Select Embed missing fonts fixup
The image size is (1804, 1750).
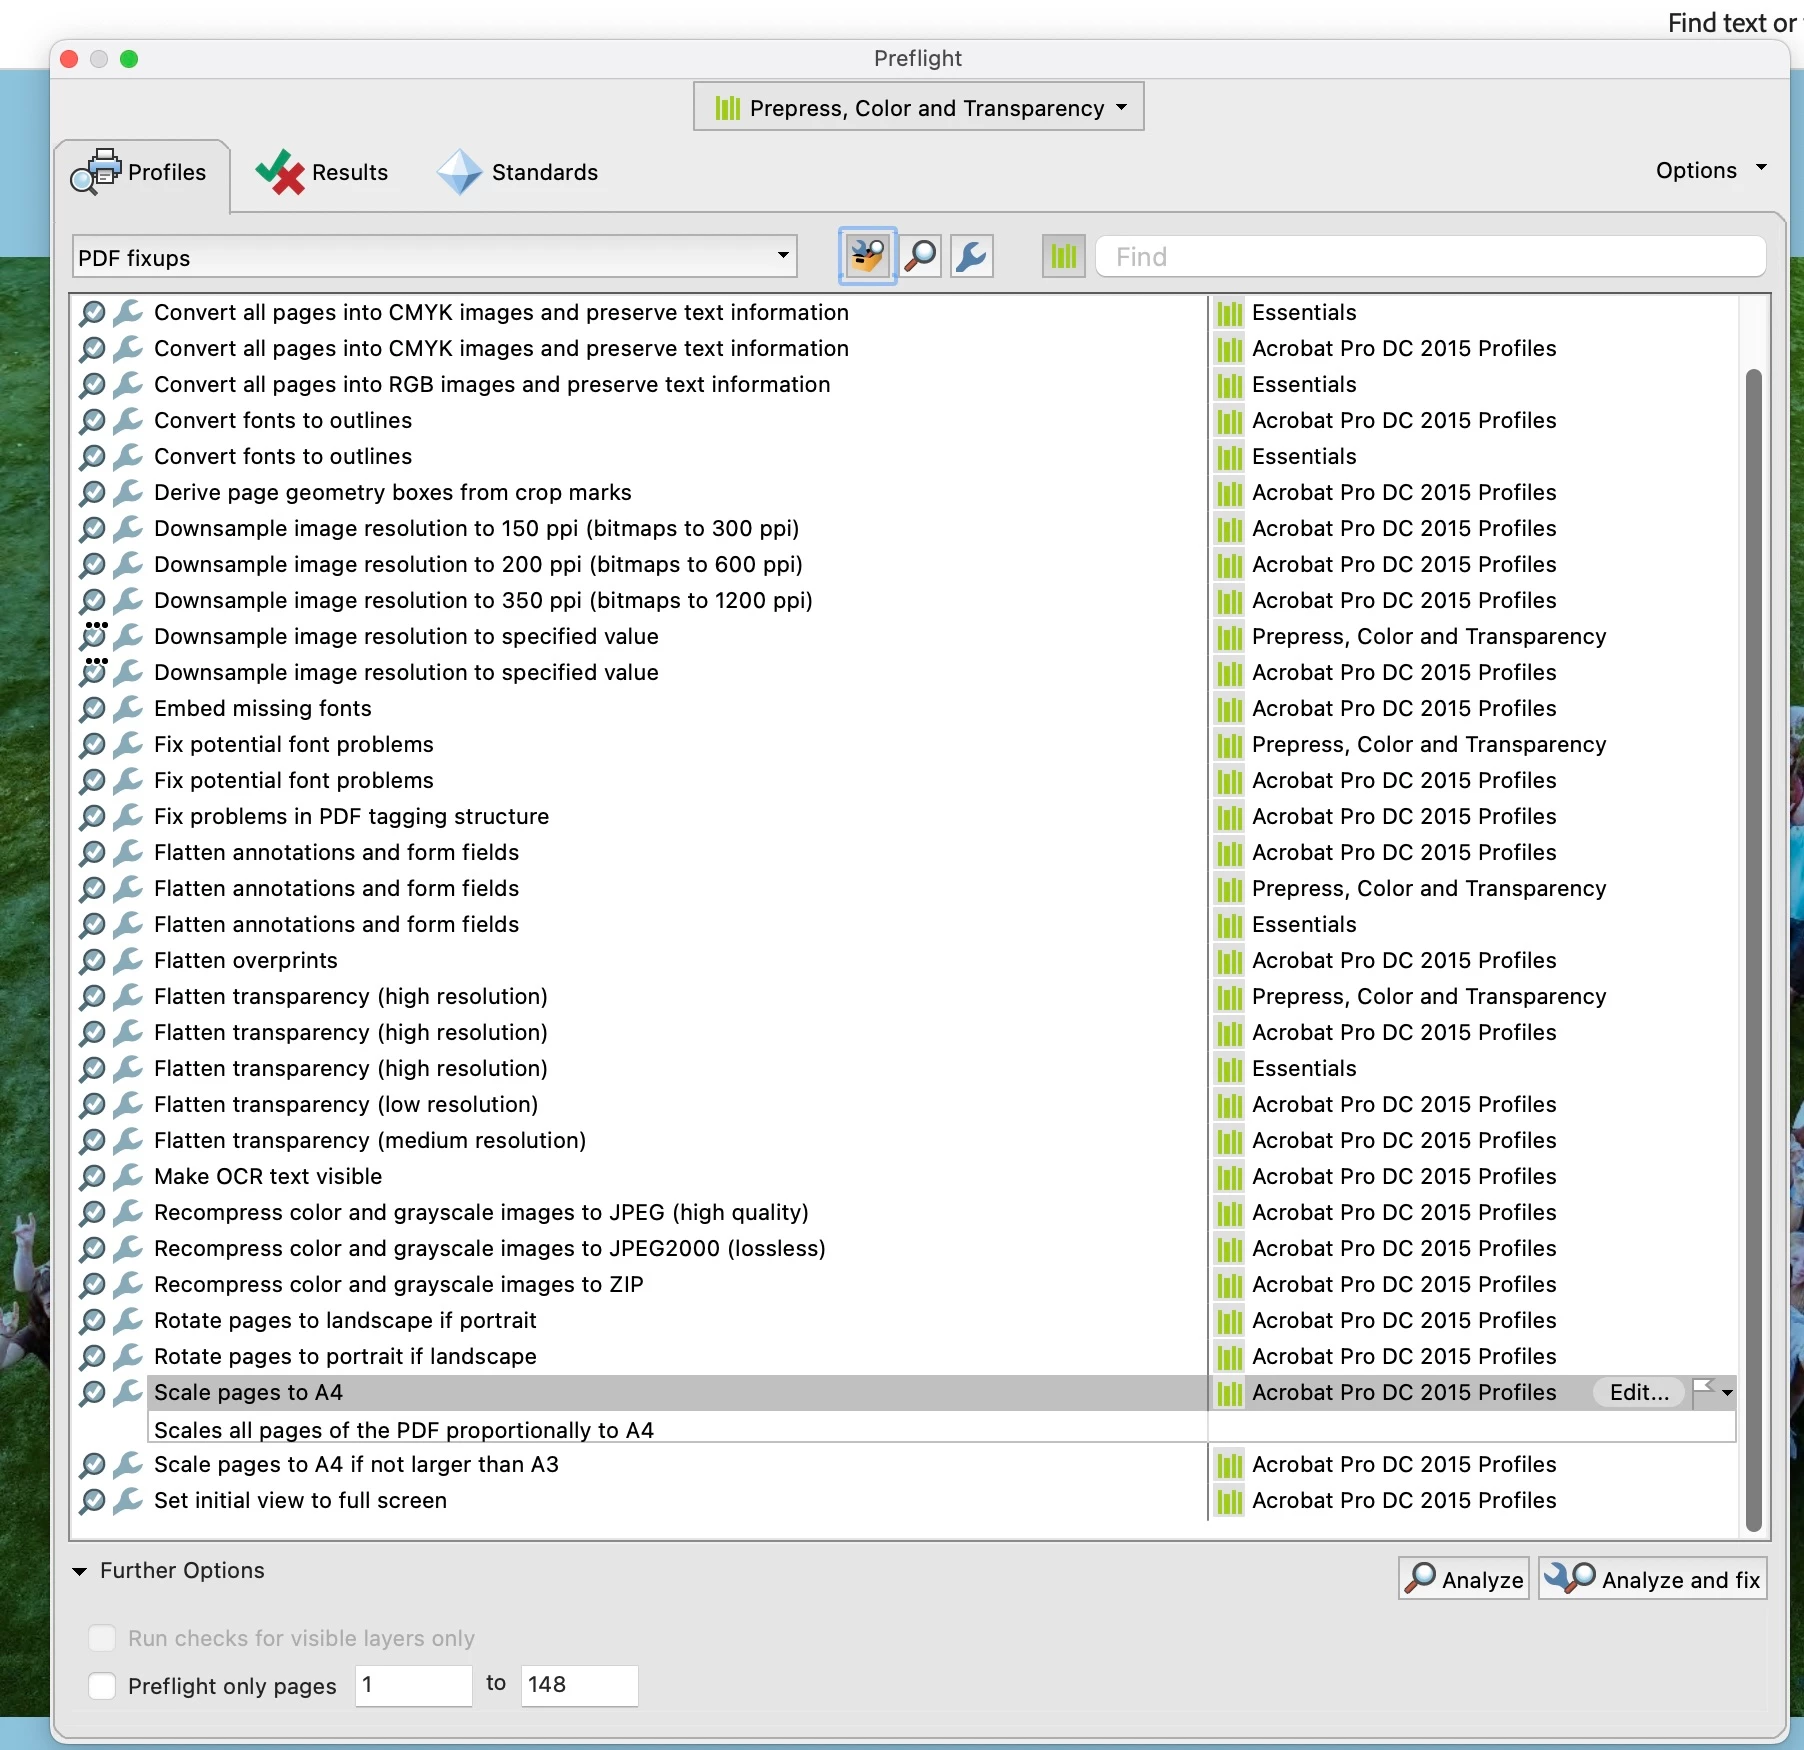(x=263, y=708)
